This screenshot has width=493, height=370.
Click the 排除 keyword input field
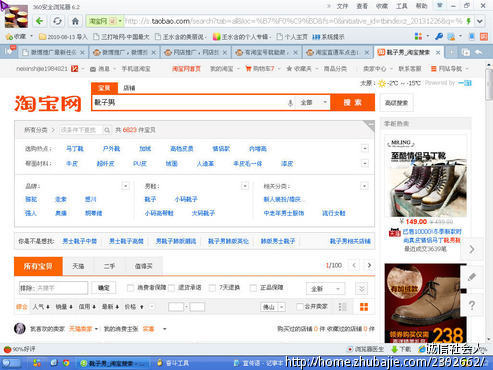(54, 288)
